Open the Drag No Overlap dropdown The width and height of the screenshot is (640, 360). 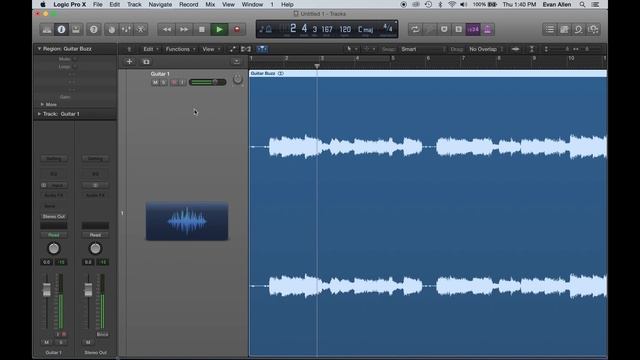[486, 49]
